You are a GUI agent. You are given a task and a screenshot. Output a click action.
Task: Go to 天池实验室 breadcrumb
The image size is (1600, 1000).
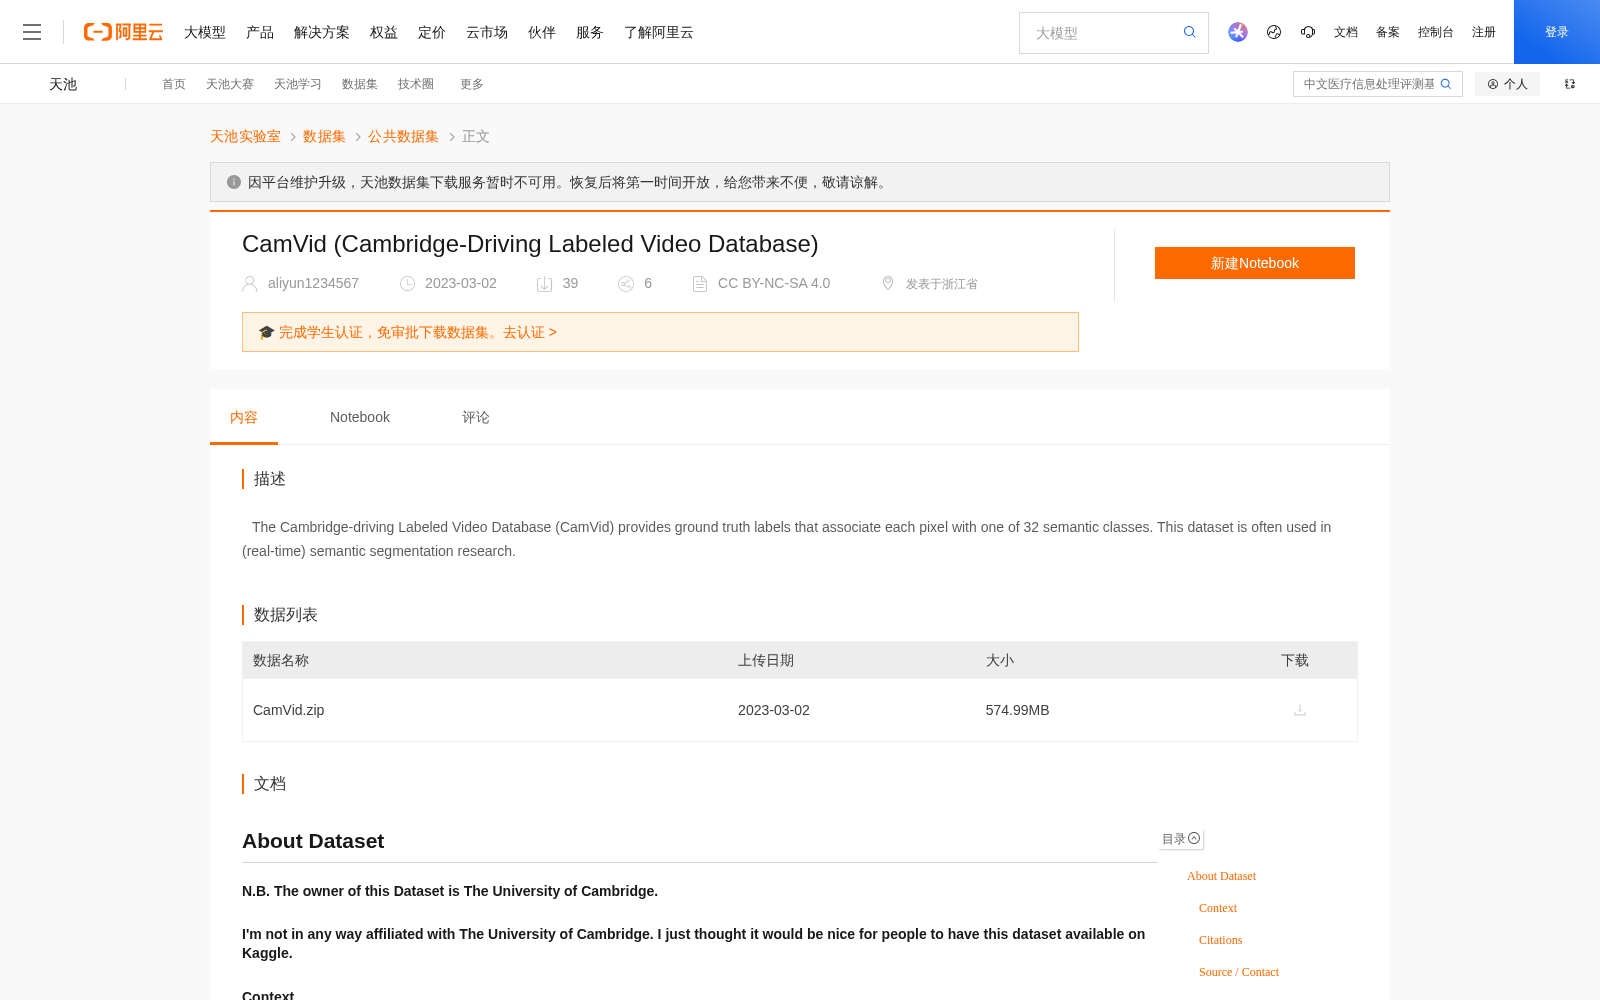pos(245,136)
